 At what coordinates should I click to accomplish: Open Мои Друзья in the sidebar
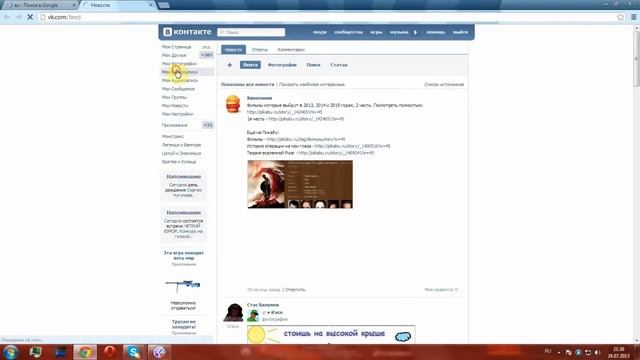pos(174,55)
